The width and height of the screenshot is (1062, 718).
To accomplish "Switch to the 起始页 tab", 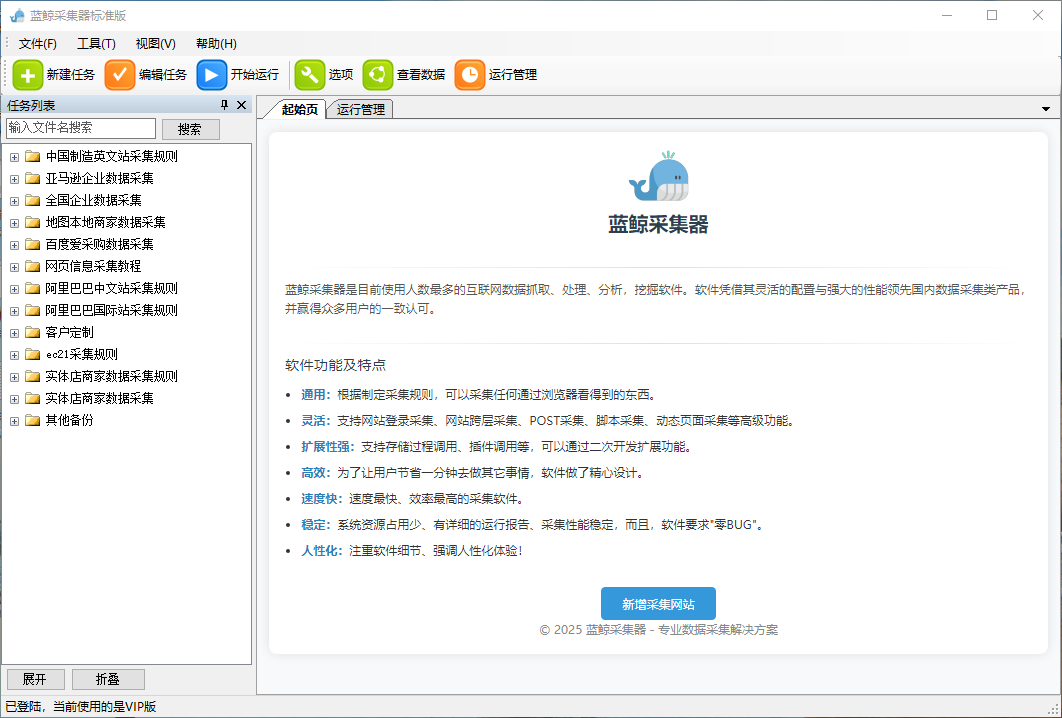I will (x=299, y=109).
